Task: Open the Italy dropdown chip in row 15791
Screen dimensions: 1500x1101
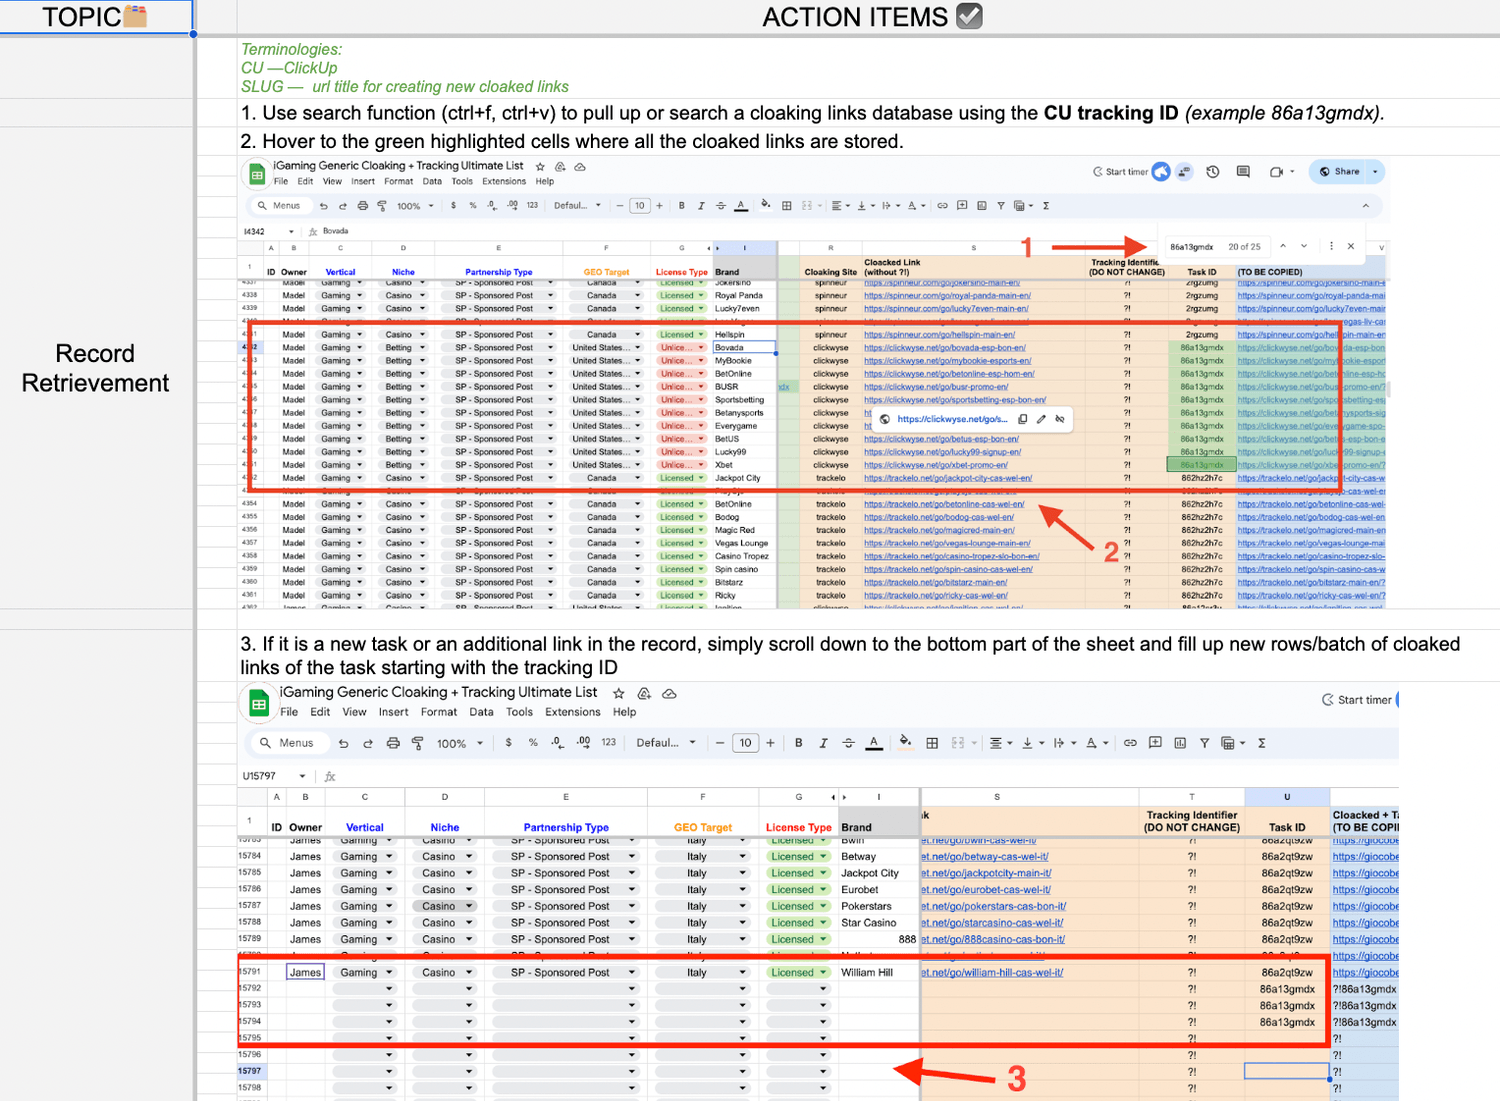Action: (x=703, y=972)
